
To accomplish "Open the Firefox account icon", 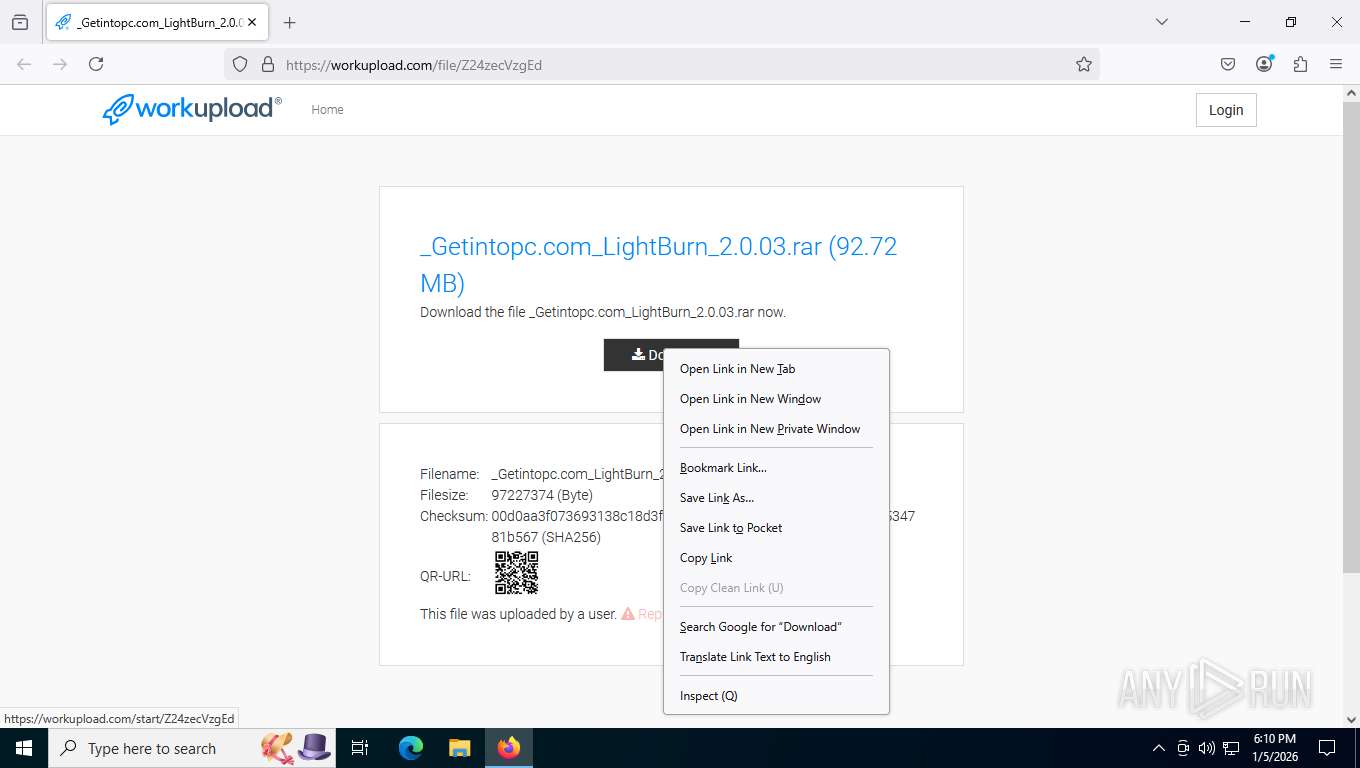I will (1264, 64).
